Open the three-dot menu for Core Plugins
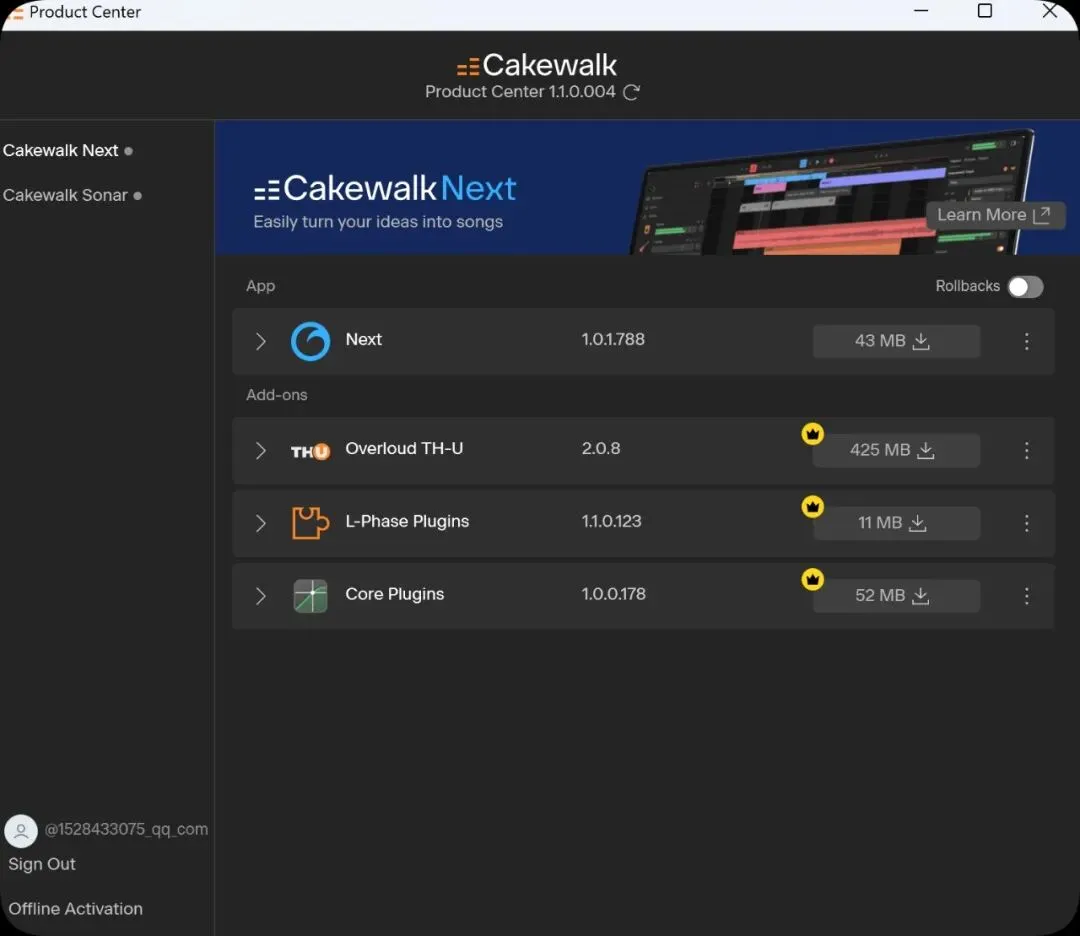Image resolution: width=1080 pixels, height=936 pixels. pyautogui.click(x=1026, y=595)
